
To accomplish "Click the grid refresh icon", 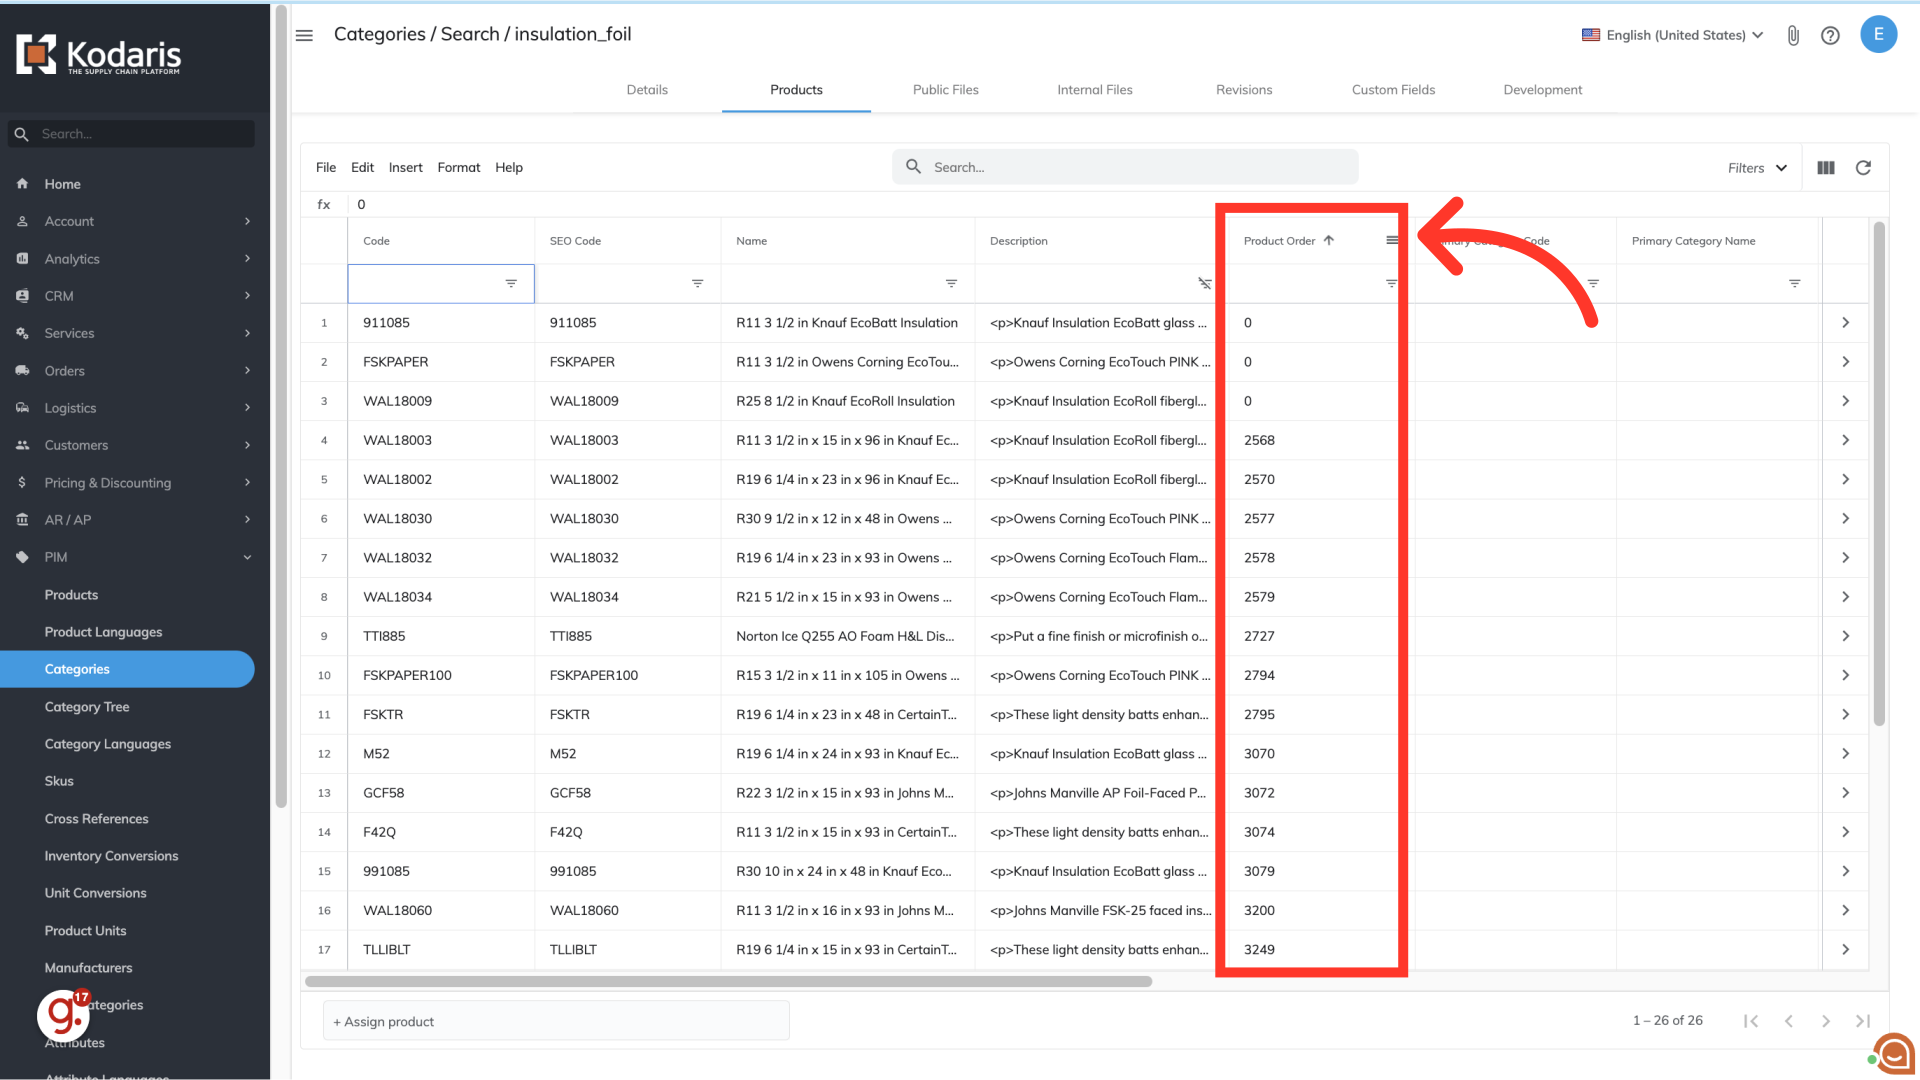I will 1863,168.
